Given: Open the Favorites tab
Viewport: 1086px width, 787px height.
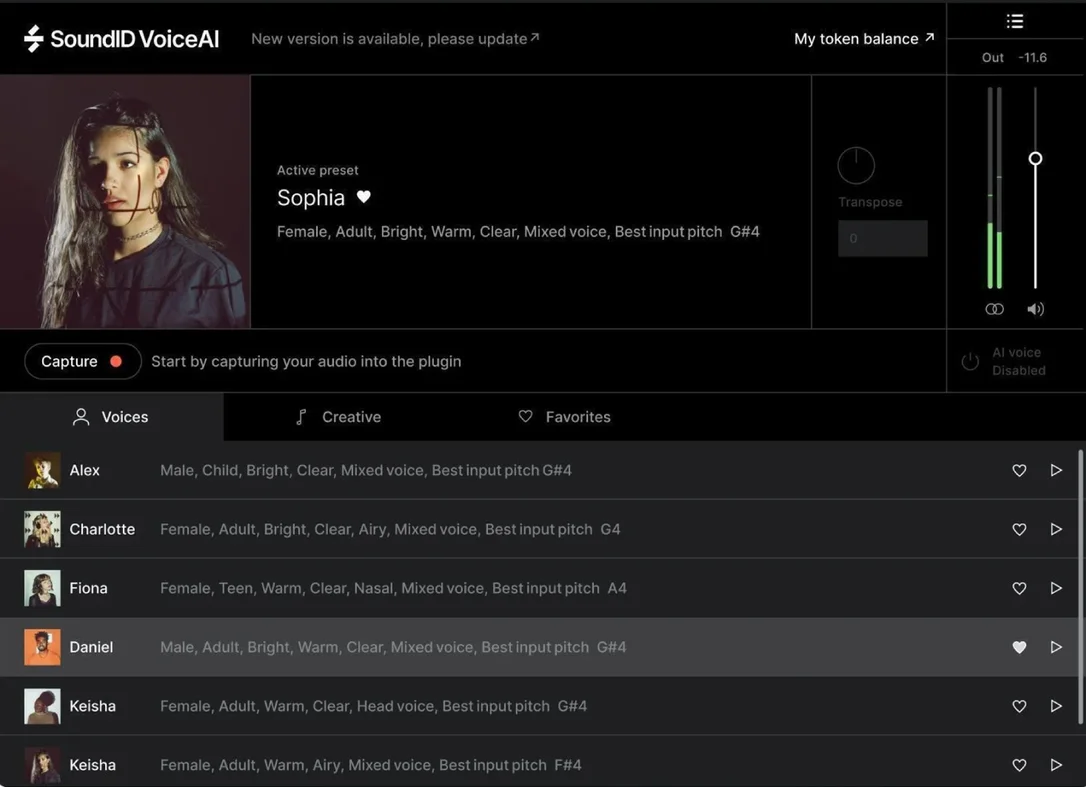Looking at the screenshot, I should [x=564, y=417].
